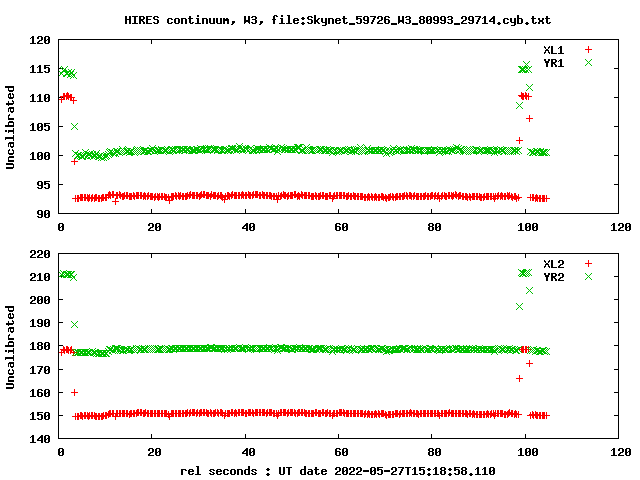
Task: Click the 140 tick on bottom plot y-axis
Action: coord(40,439)
